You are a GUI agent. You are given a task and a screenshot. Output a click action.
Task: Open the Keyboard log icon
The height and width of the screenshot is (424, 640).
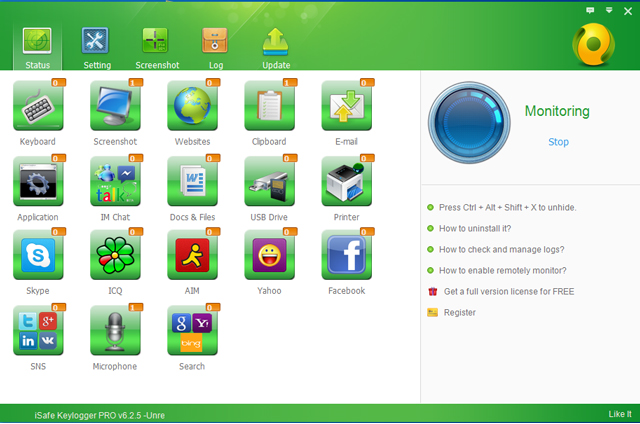(x=37, y=105)
